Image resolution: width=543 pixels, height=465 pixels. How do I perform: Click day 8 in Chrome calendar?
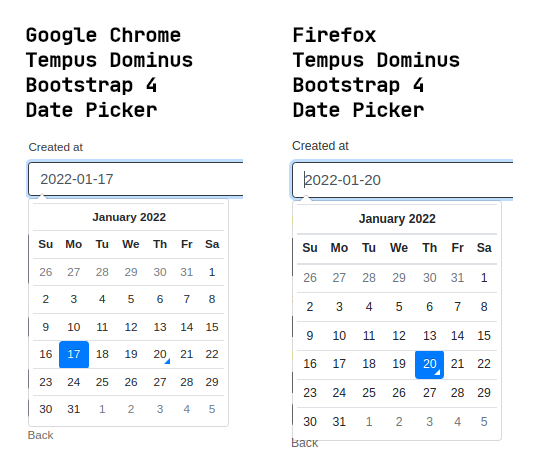point(212,299)
